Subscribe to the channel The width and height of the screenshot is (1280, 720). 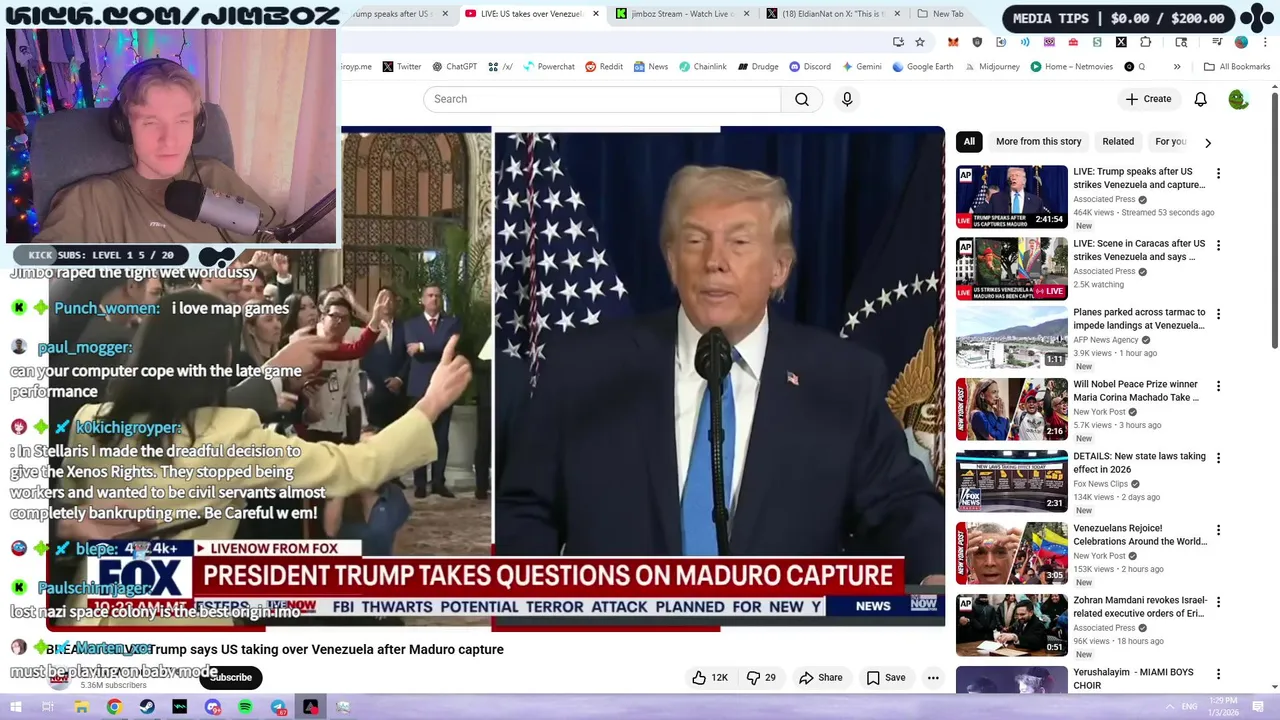231,677
